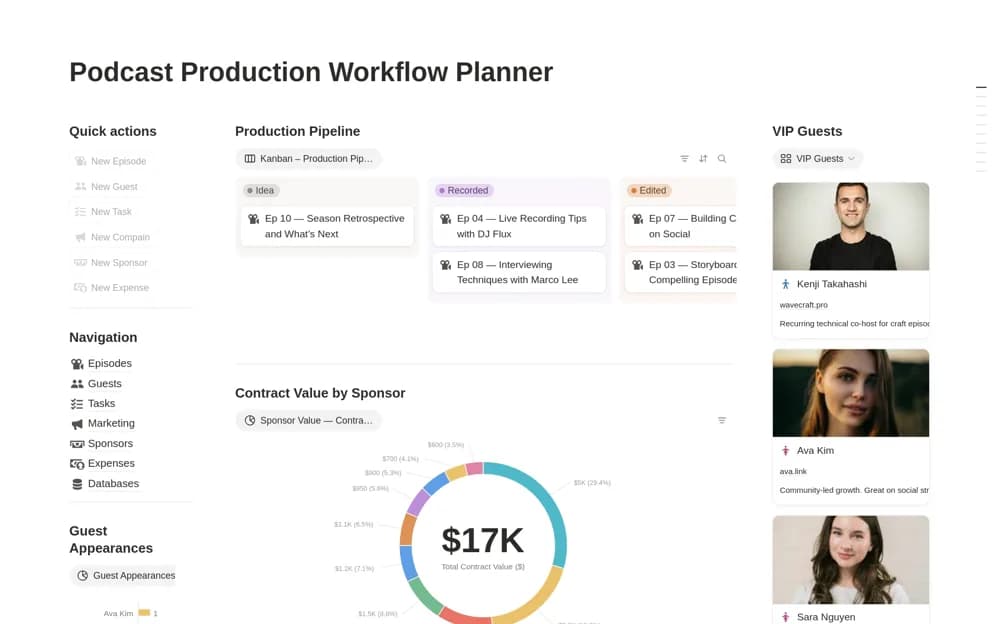This screenshot has height=624, width=1000.
Task: Click the filter icon in Production Pipeline
Action: click(684, 159)
